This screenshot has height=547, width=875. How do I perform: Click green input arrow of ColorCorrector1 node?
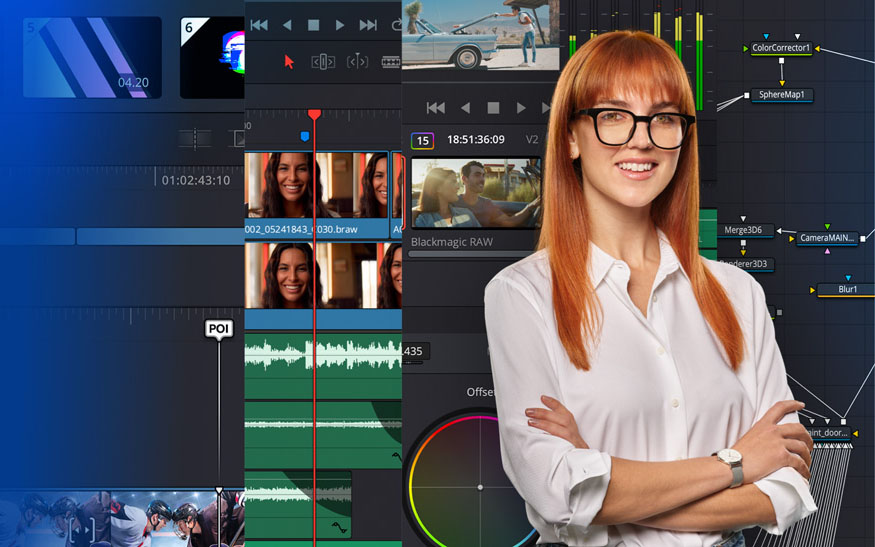[746, 49]
